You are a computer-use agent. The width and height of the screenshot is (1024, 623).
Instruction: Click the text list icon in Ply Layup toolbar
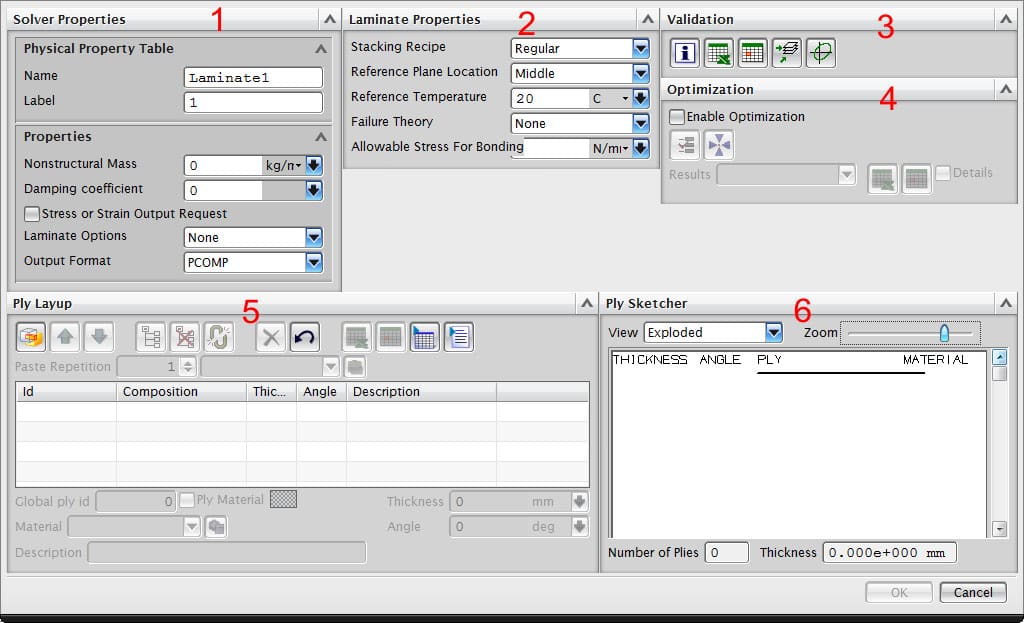[x=458, y=337]
